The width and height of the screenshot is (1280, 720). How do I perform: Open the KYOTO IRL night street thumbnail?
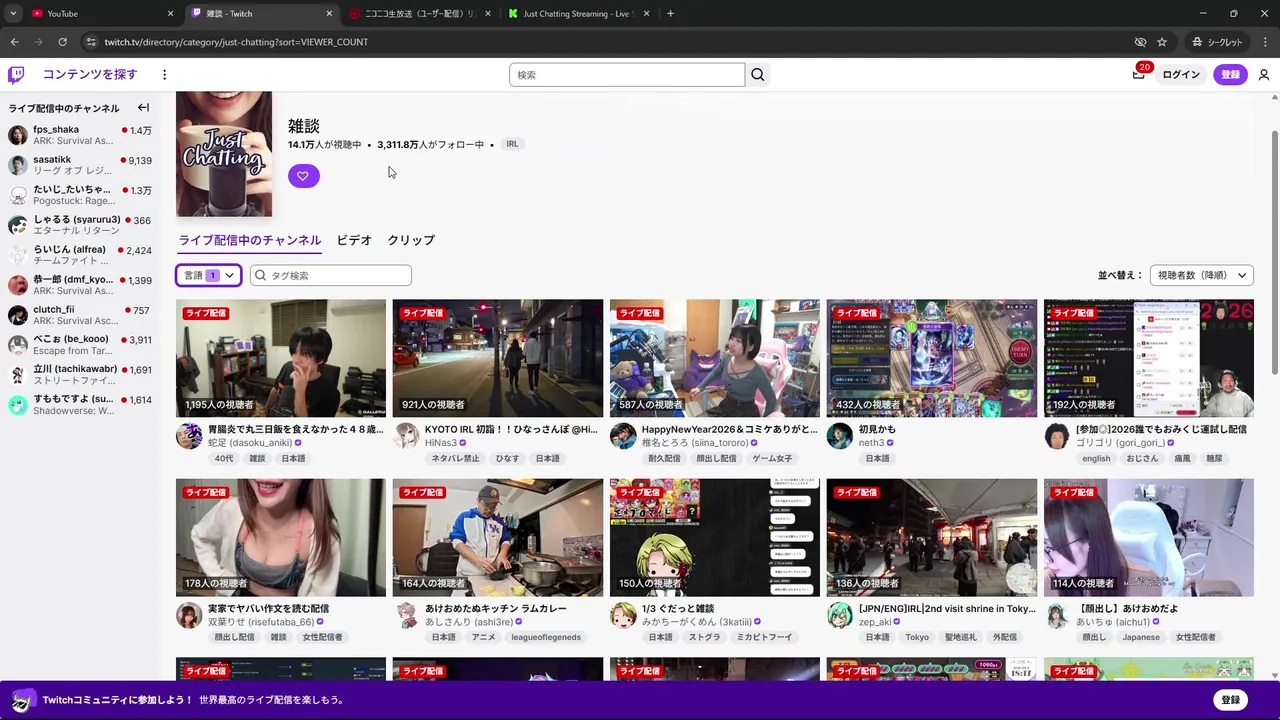pyautogui.click(x=498, y=358)
